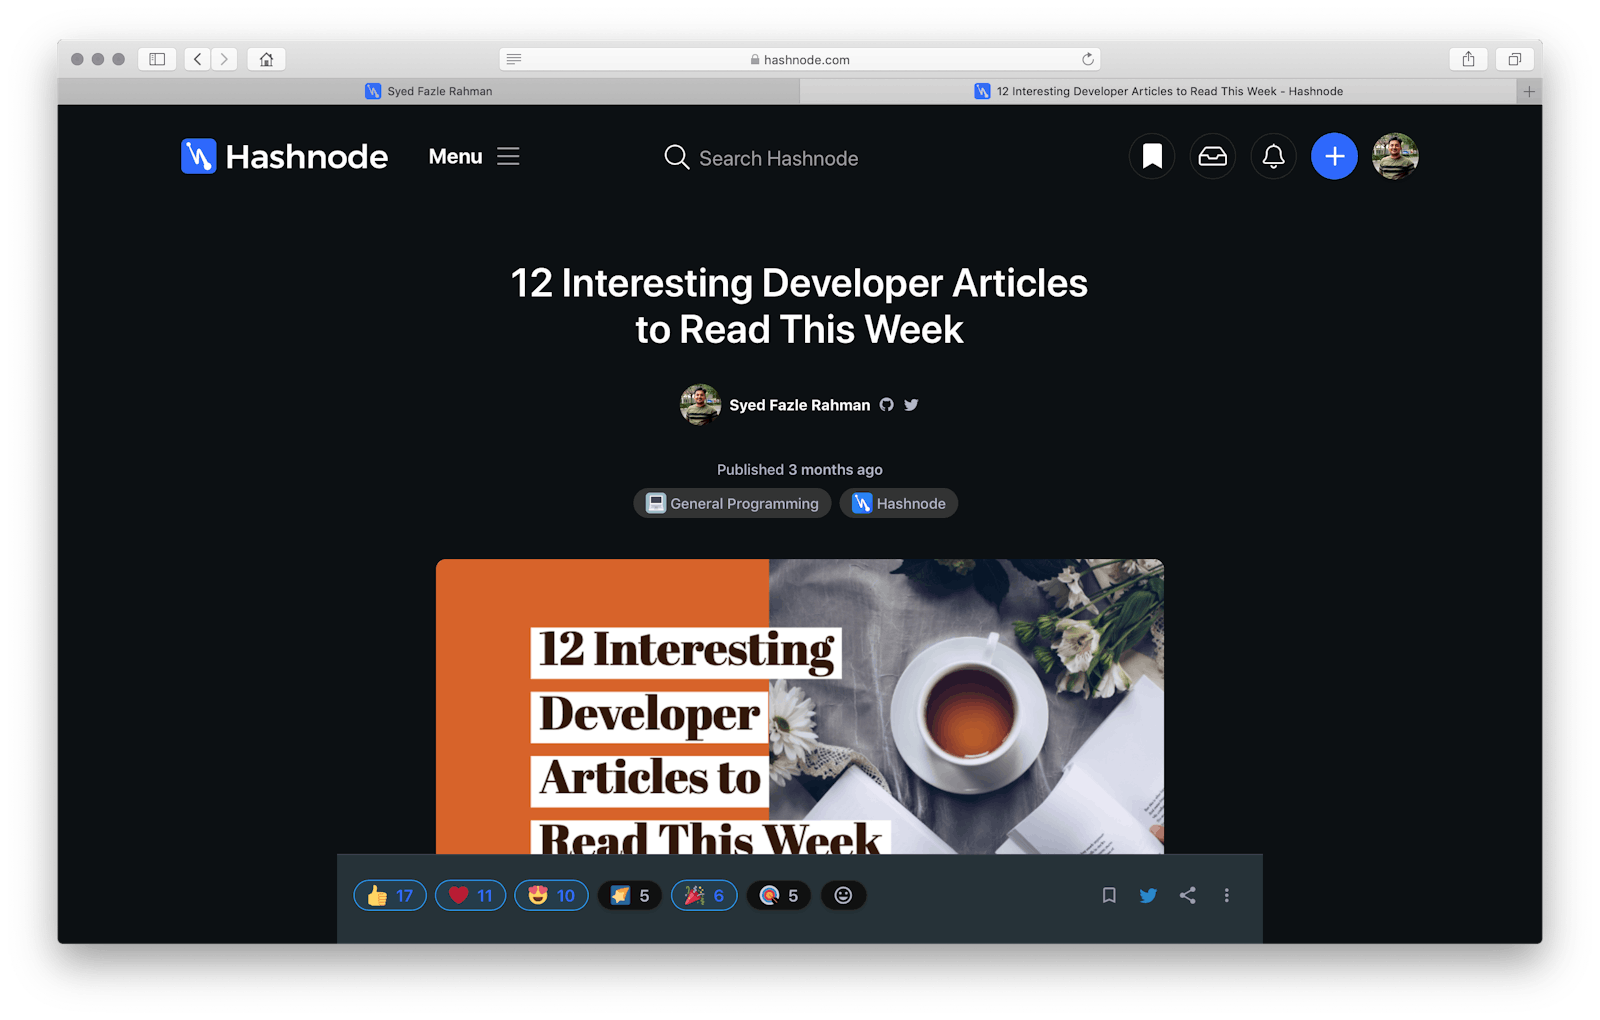Click the hashnode.com address bar
Image resolution: width=1600 pixels, height=1020 pixels.
pos(800,59)
